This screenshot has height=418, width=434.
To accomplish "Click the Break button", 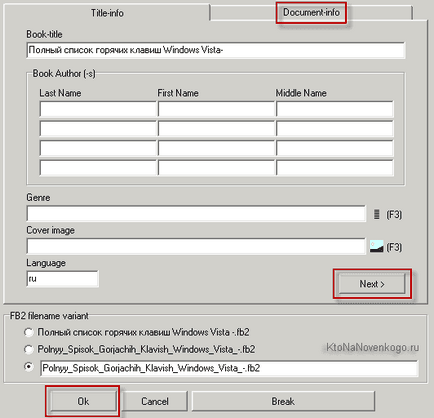I will coord(283,401).
